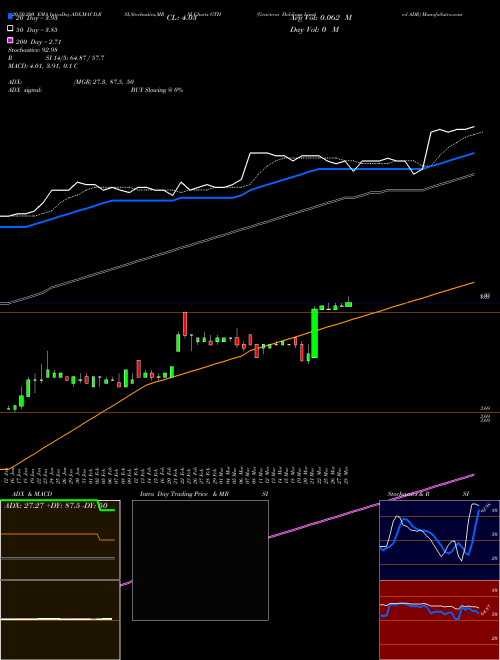Click the 'Stochastics: 92.98' readout
Image resolution: width=500 pixels, height=660 pixels.
[x=32, y=50]
